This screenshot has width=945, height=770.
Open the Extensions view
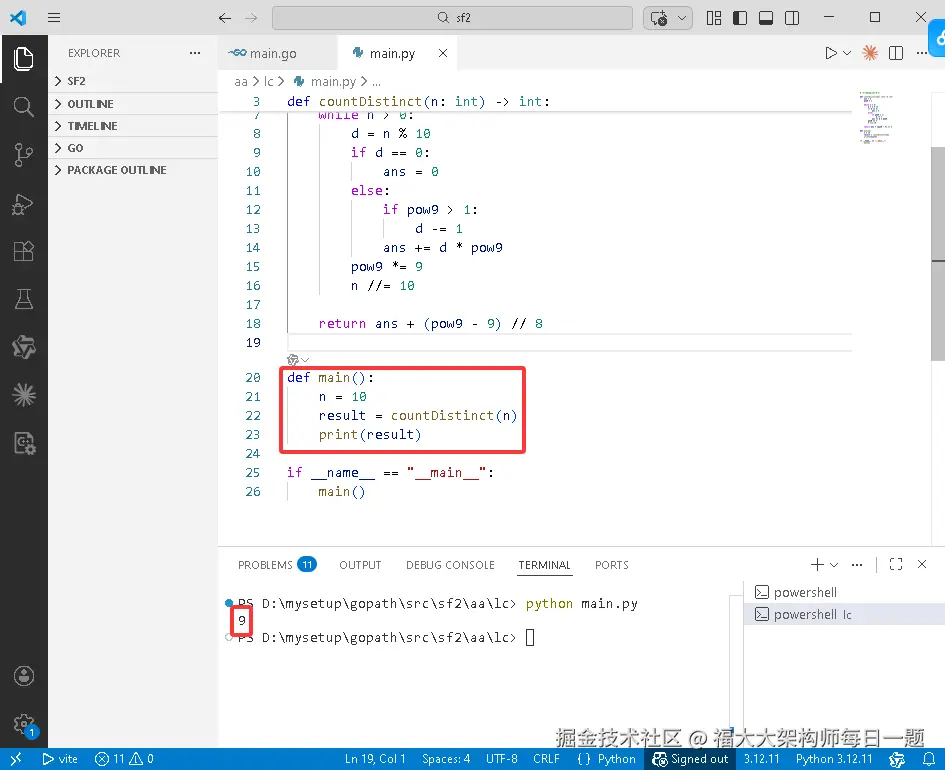tap(24, 251)
